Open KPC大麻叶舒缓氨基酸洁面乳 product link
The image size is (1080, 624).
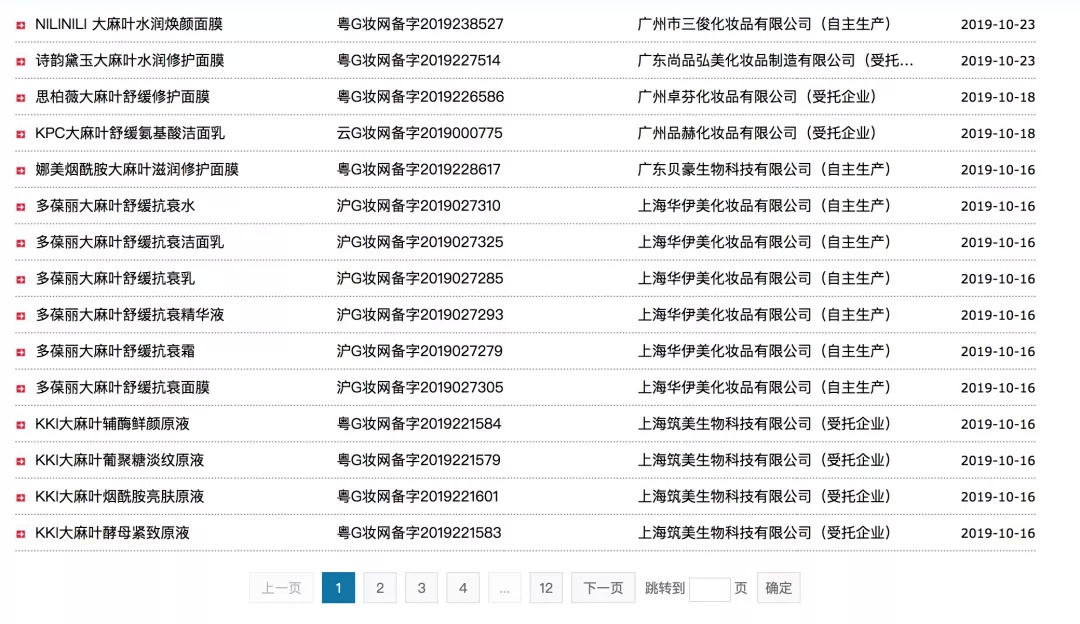pos(129,134)
